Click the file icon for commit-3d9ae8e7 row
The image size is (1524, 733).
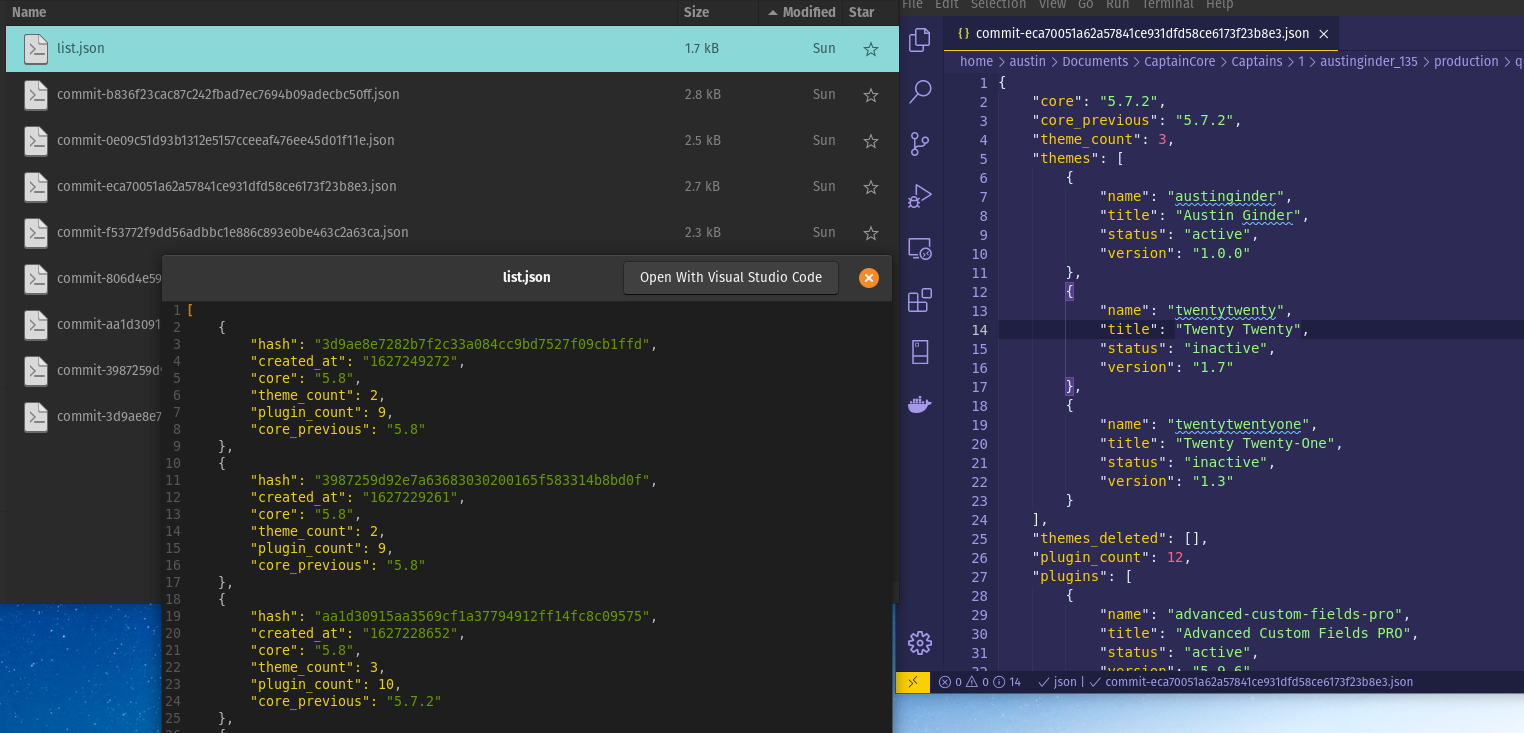[x=36, y=417]
